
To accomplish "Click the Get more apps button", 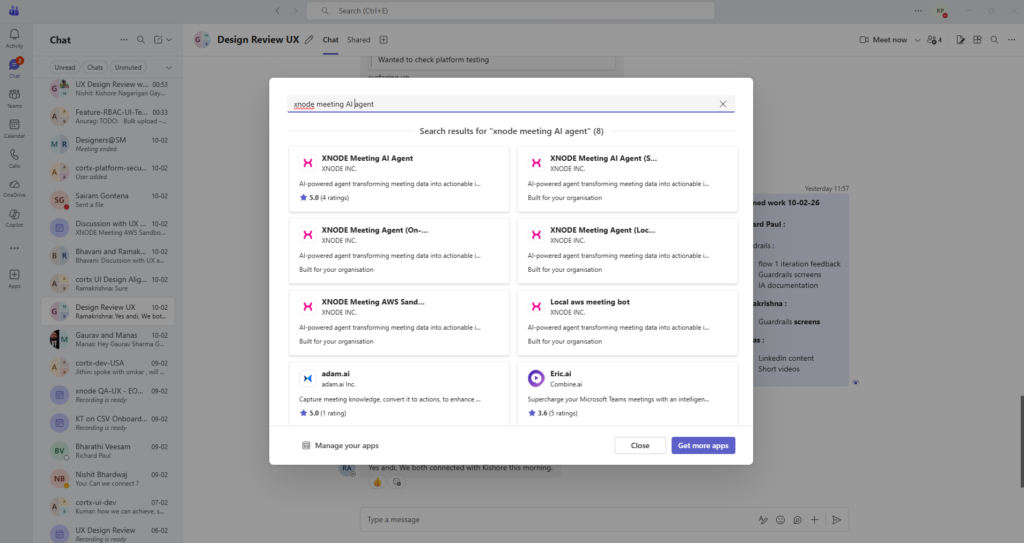I will coord(703,445).
